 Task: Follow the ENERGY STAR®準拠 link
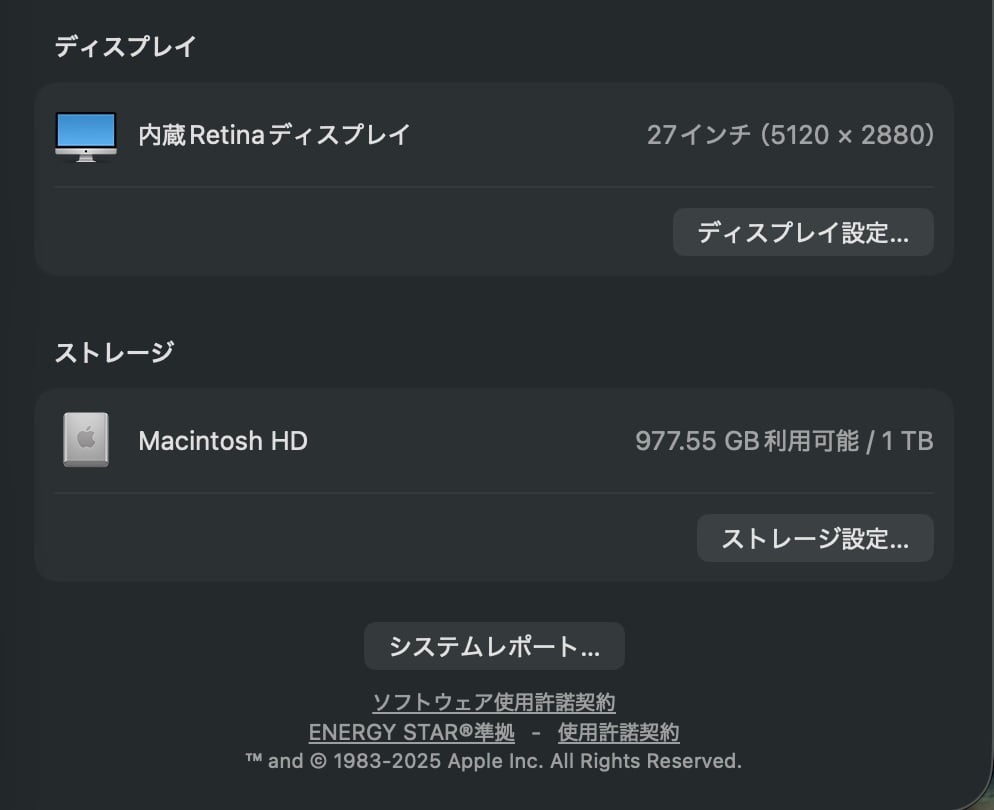click(x=411, y=733)
